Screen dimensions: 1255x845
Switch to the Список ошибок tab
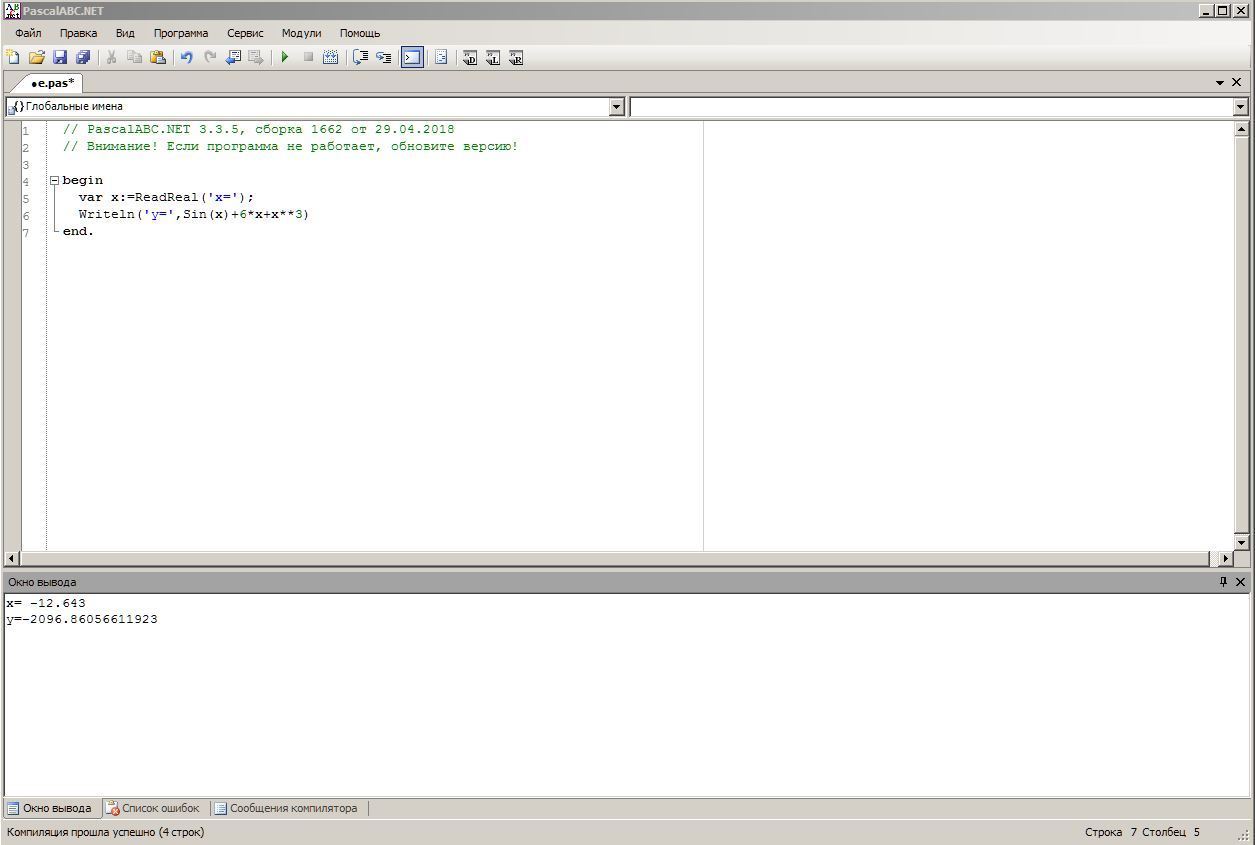click(154, 808)
